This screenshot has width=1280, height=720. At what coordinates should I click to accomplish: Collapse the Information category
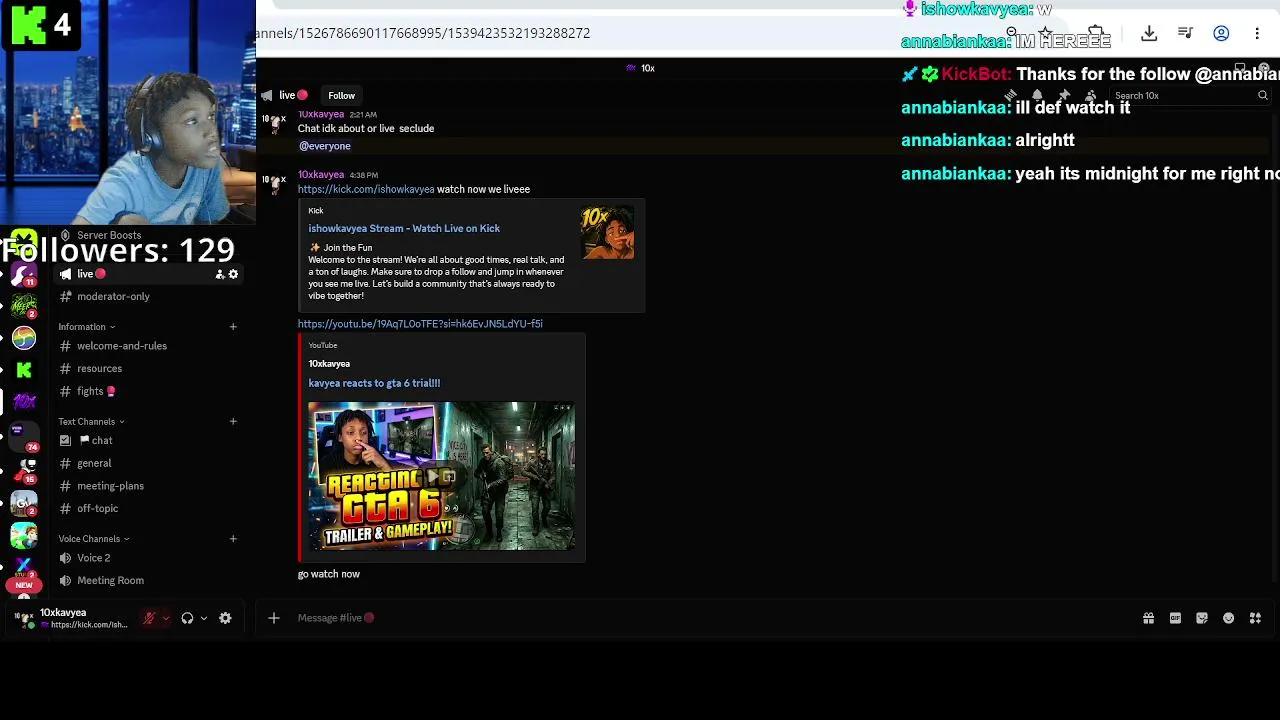click(x=86, y=327)
